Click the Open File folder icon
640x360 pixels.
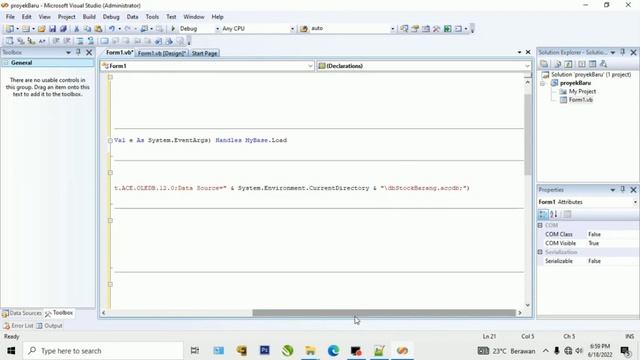click(x=42, y=29)
